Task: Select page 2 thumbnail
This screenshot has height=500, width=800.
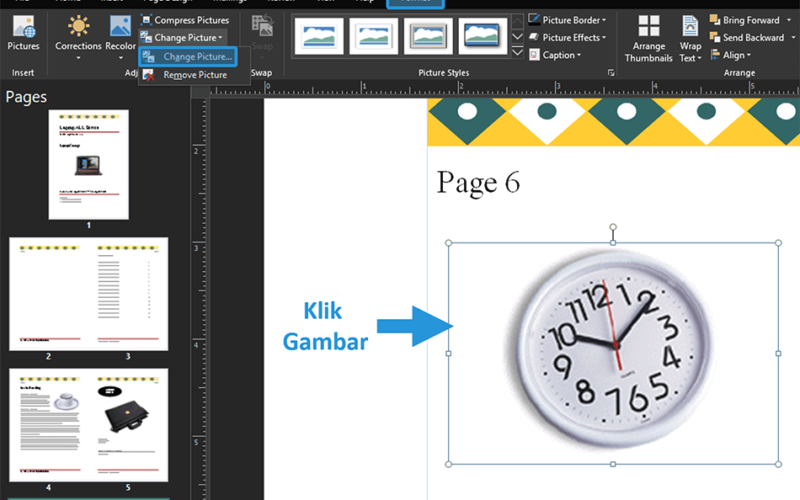Action: tap(48, 294)
